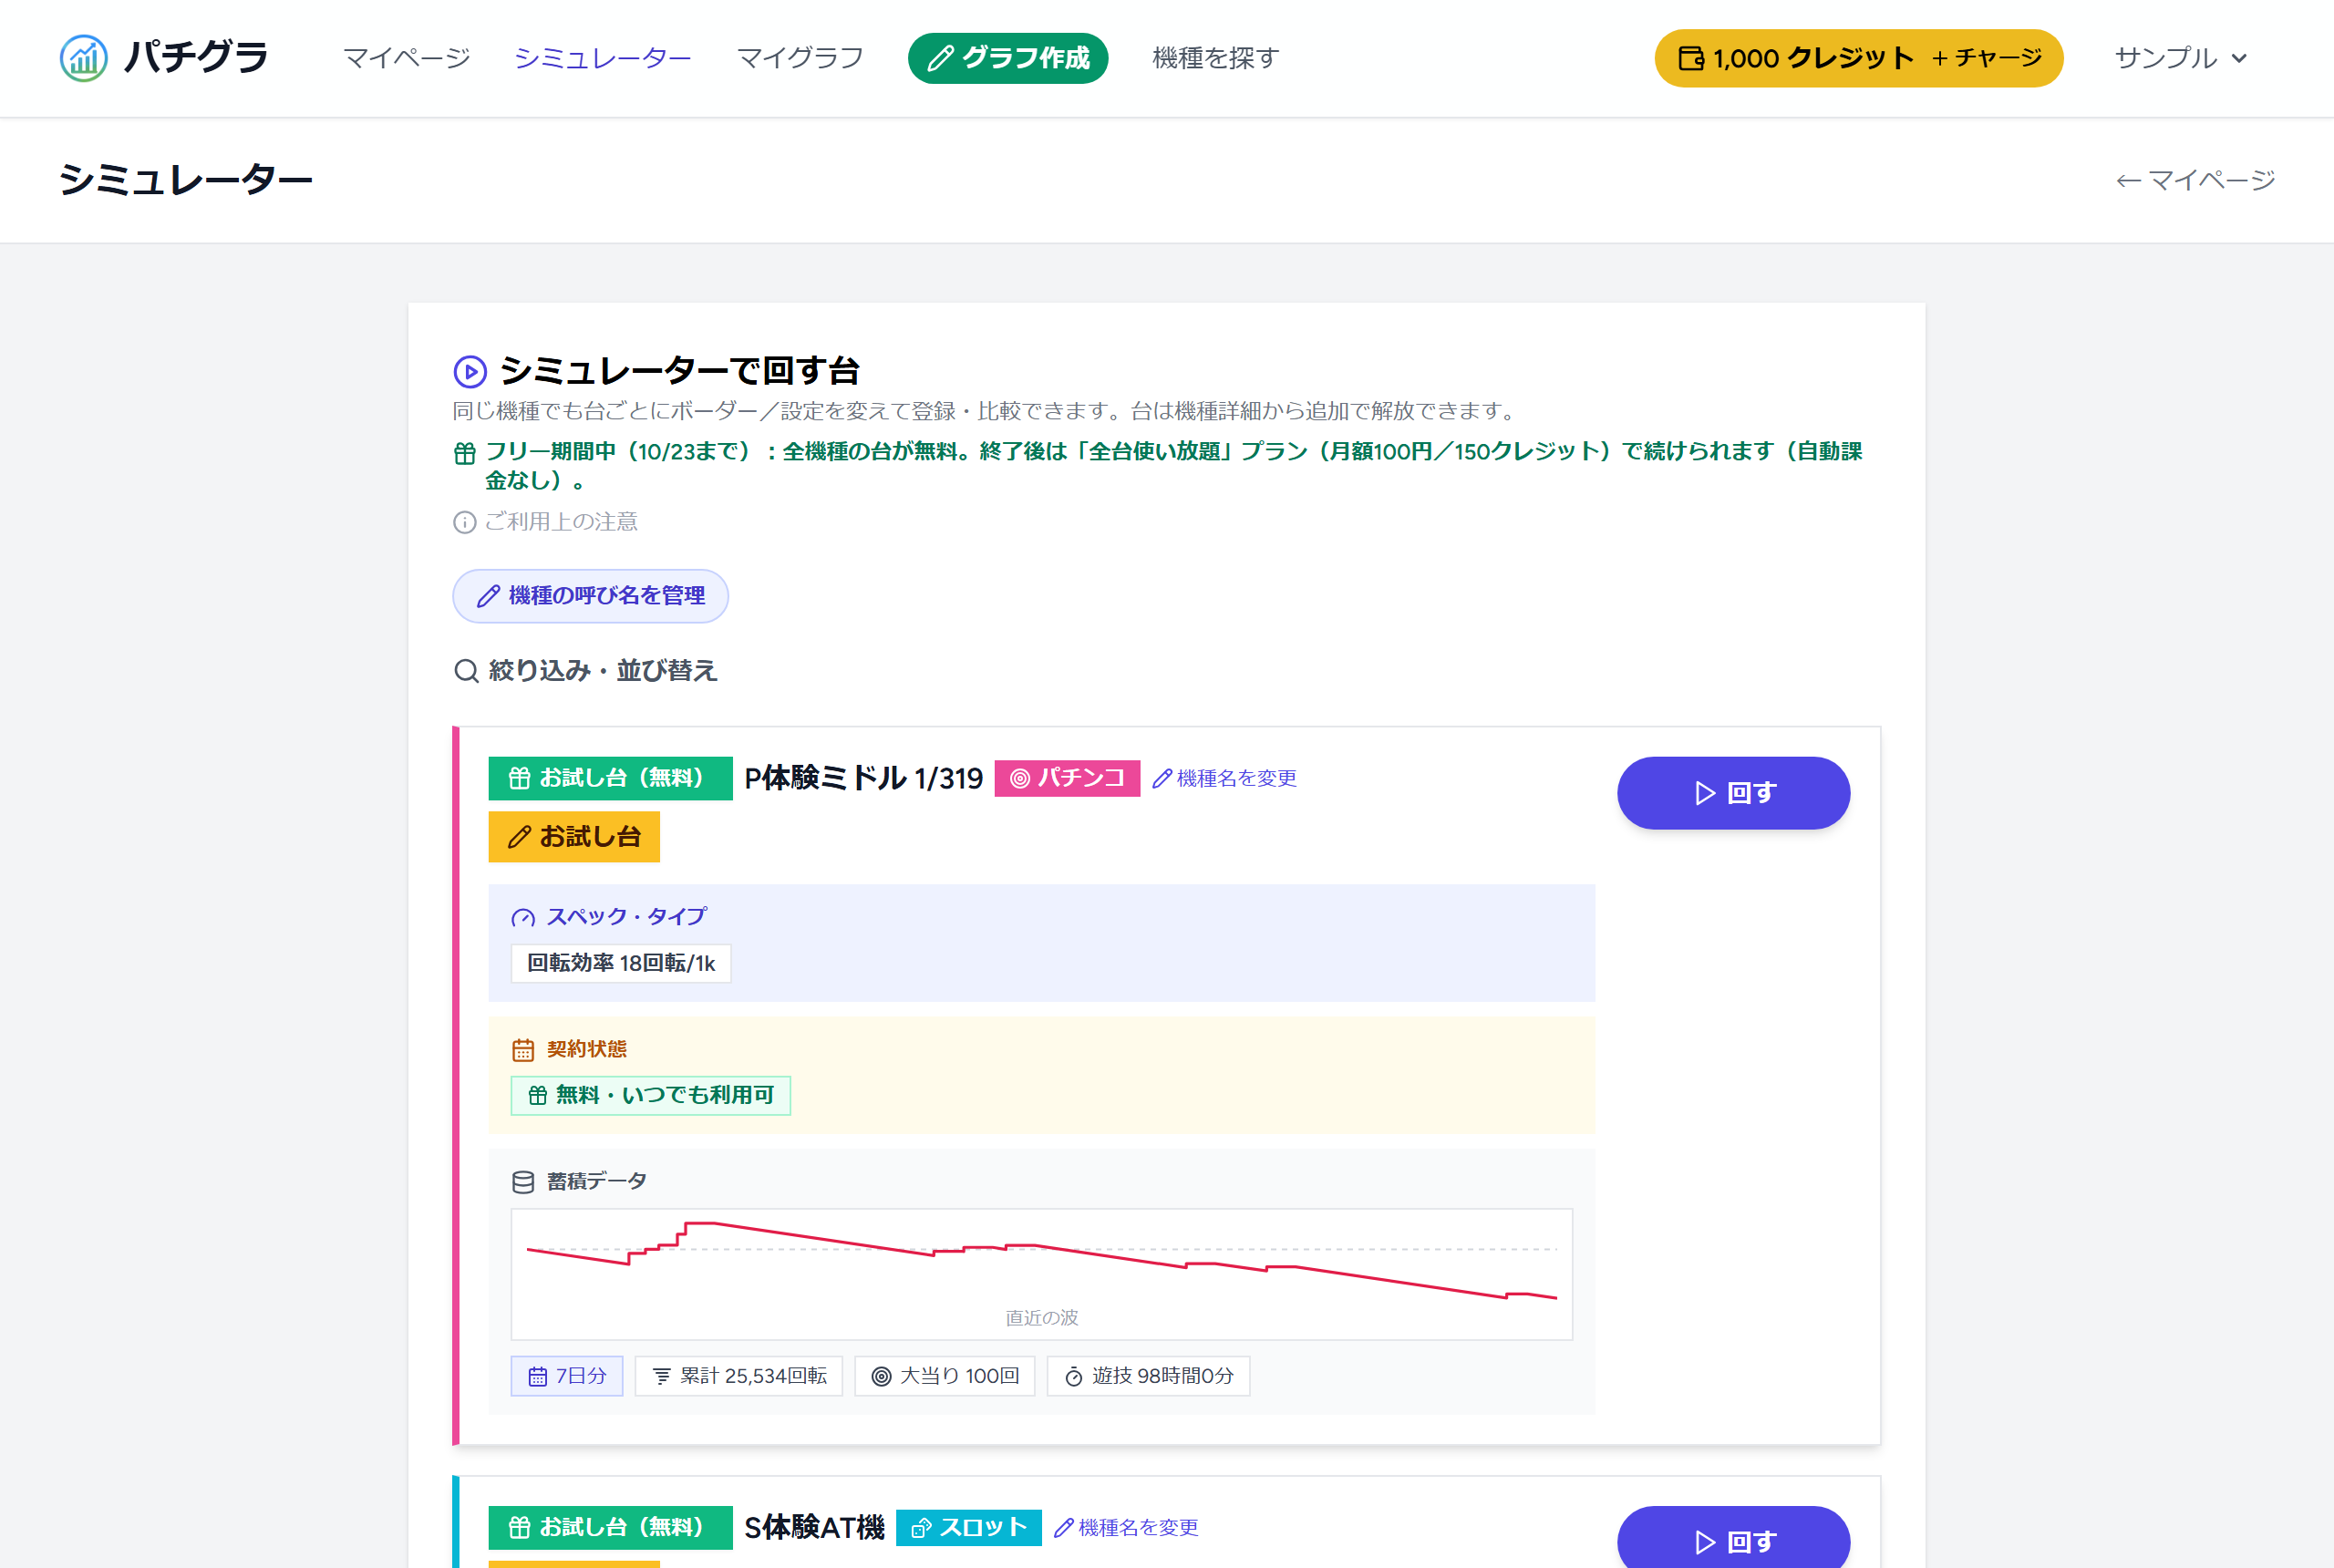Viewport: 2334px width, 1568px height.
Task: Click the S体験AT機 title
Action: (814, 1528)
